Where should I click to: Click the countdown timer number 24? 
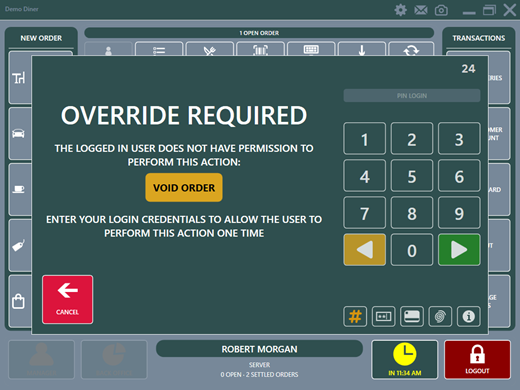(468, 69)
